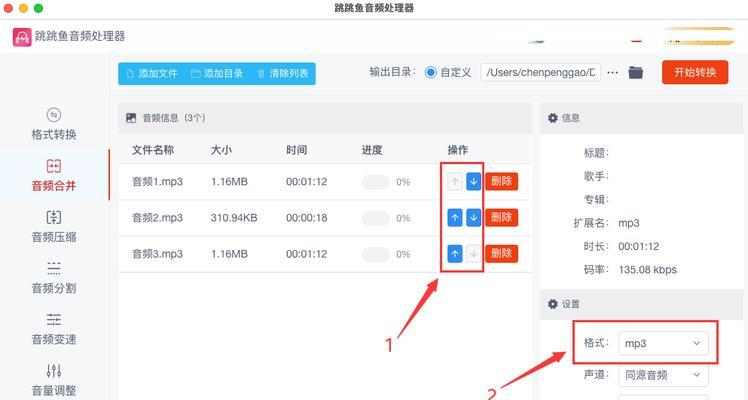This screenshot has width=748, height=400.
Task: Select the 音频1.mp3 file name
Action: coord(157,182)
